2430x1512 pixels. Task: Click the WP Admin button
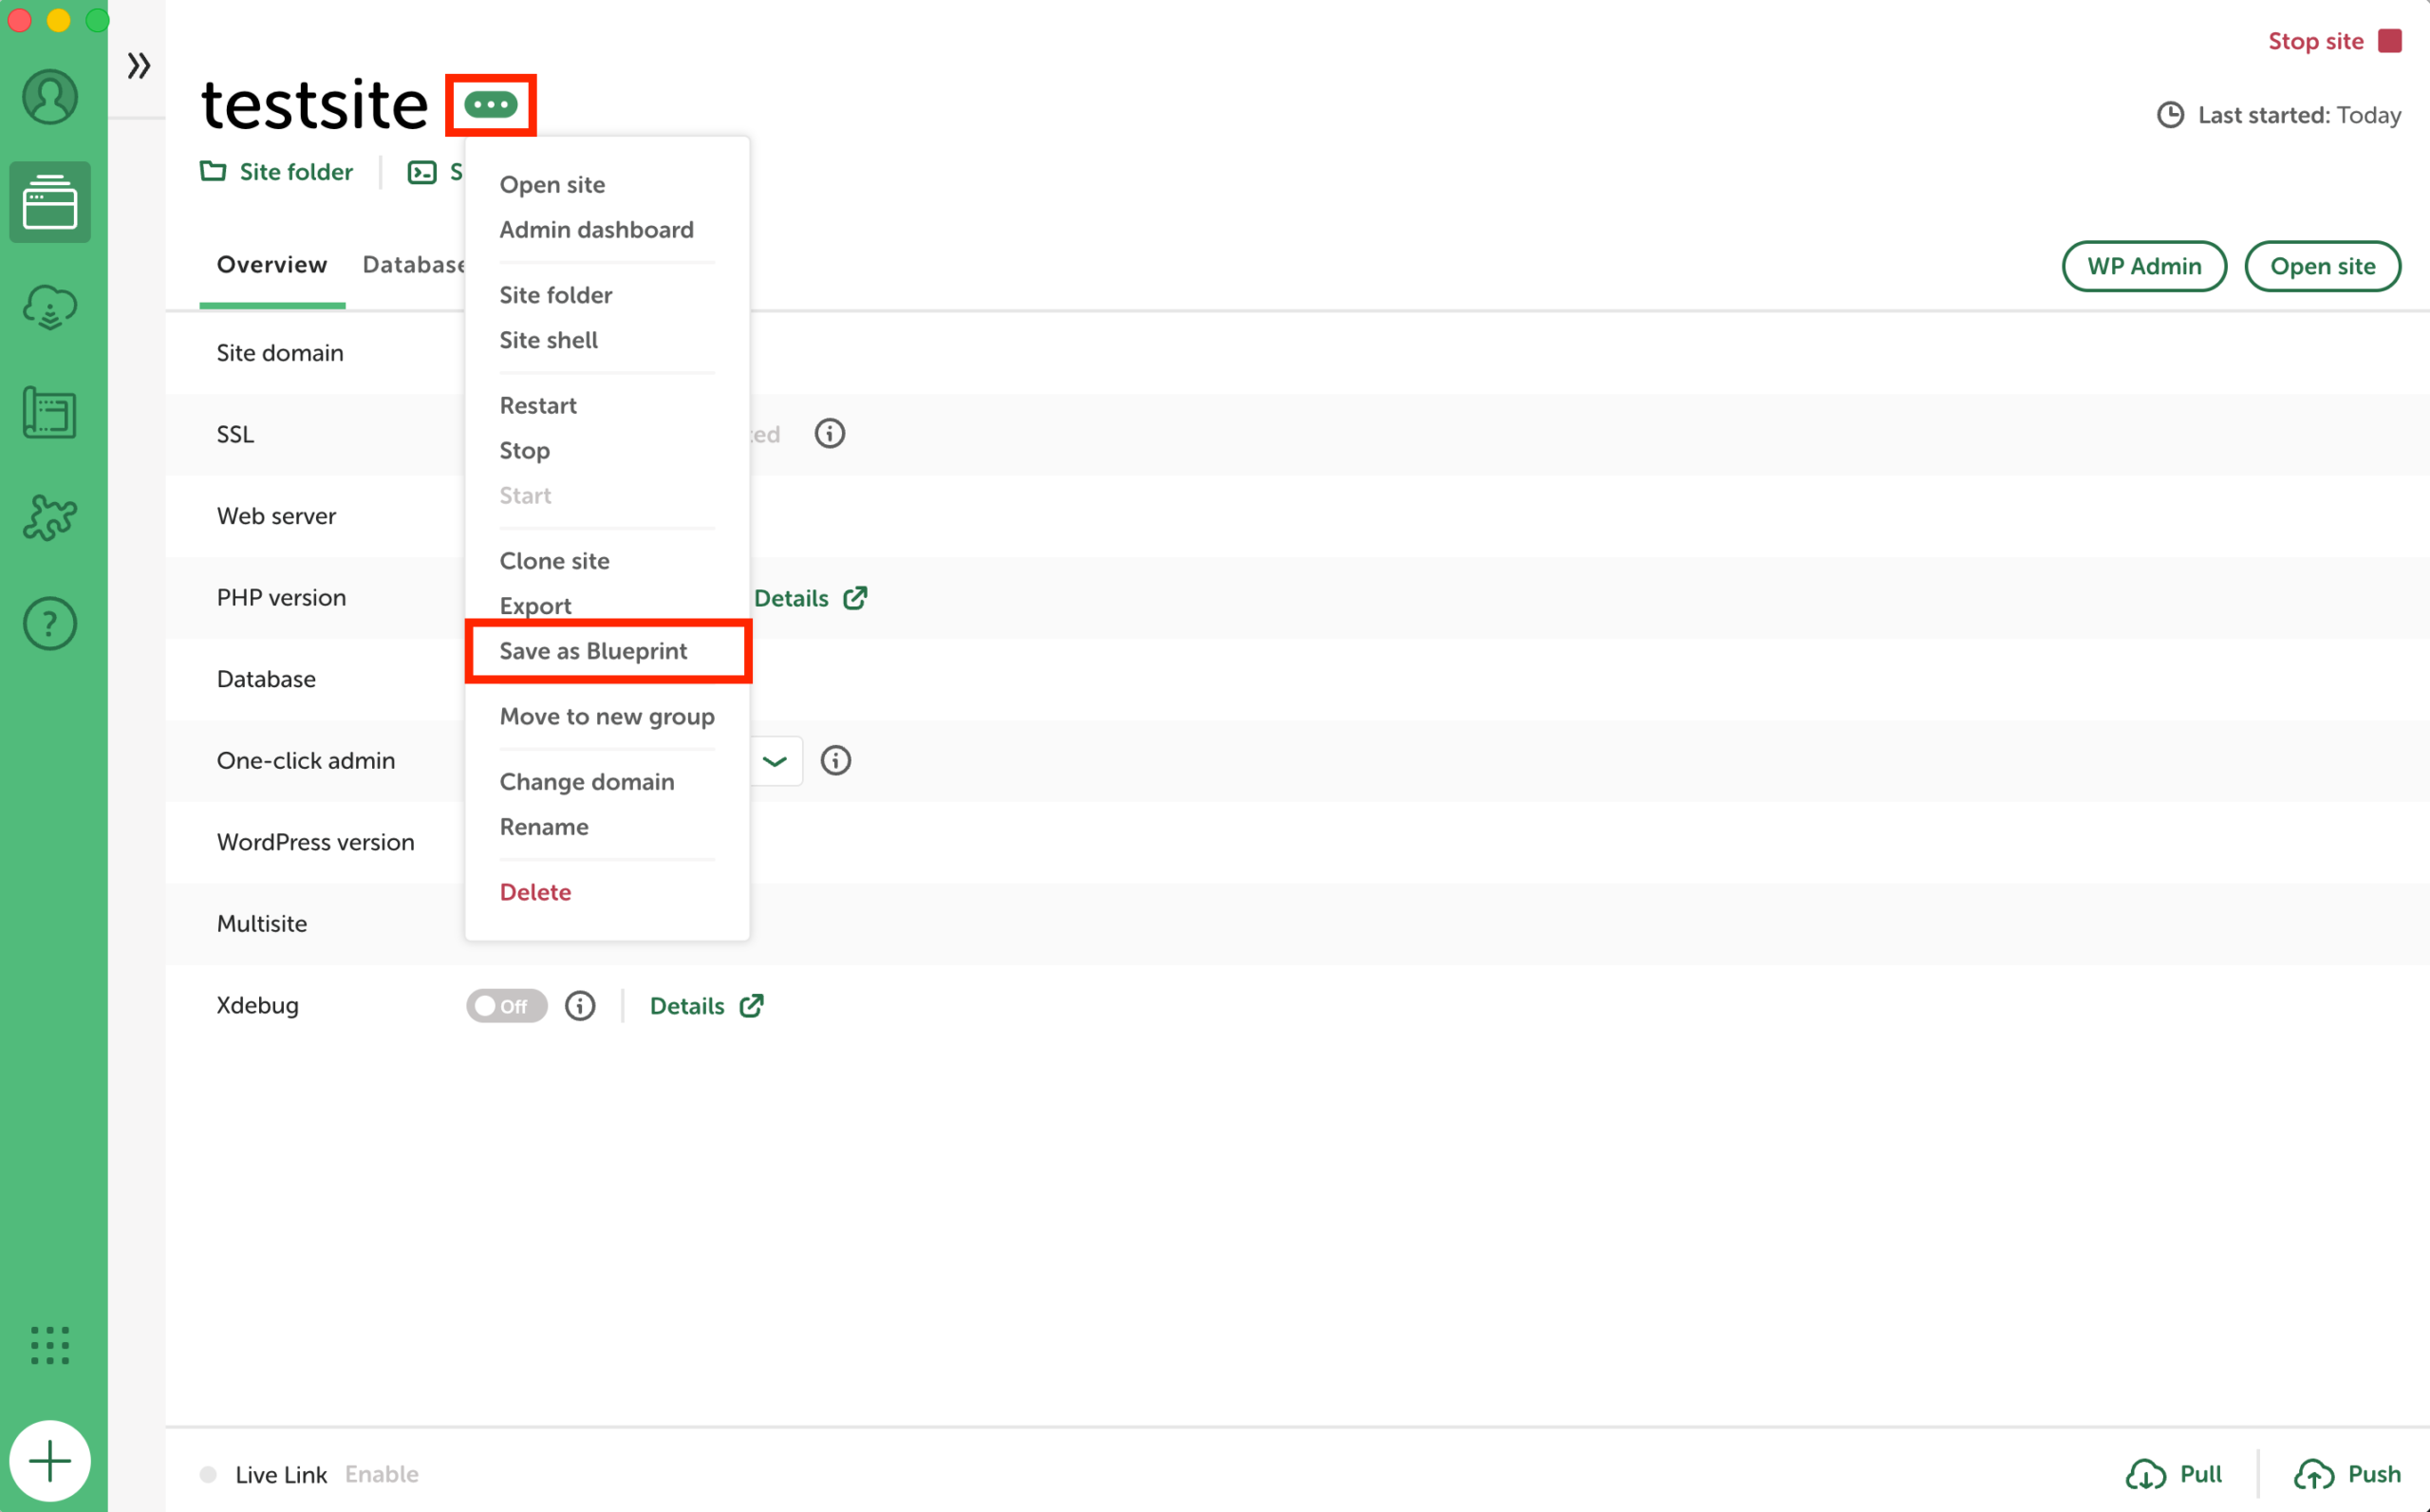2144,266
